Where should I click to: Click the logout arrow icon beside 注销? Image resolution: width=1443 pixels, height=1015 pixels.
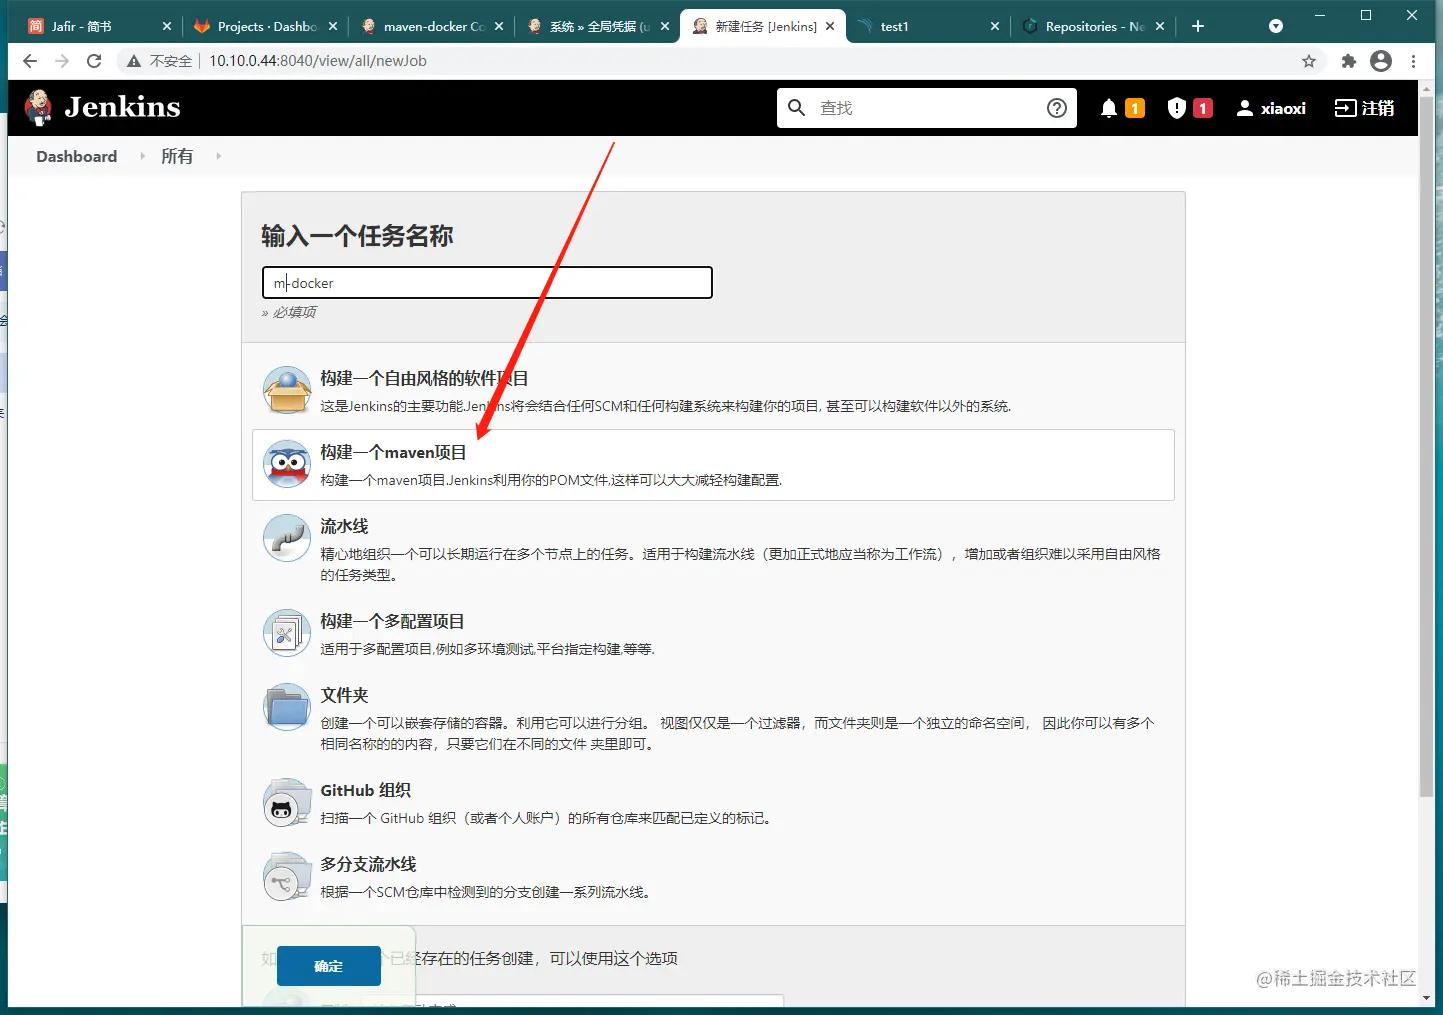pyautogui.click(x=1345, y=108)
